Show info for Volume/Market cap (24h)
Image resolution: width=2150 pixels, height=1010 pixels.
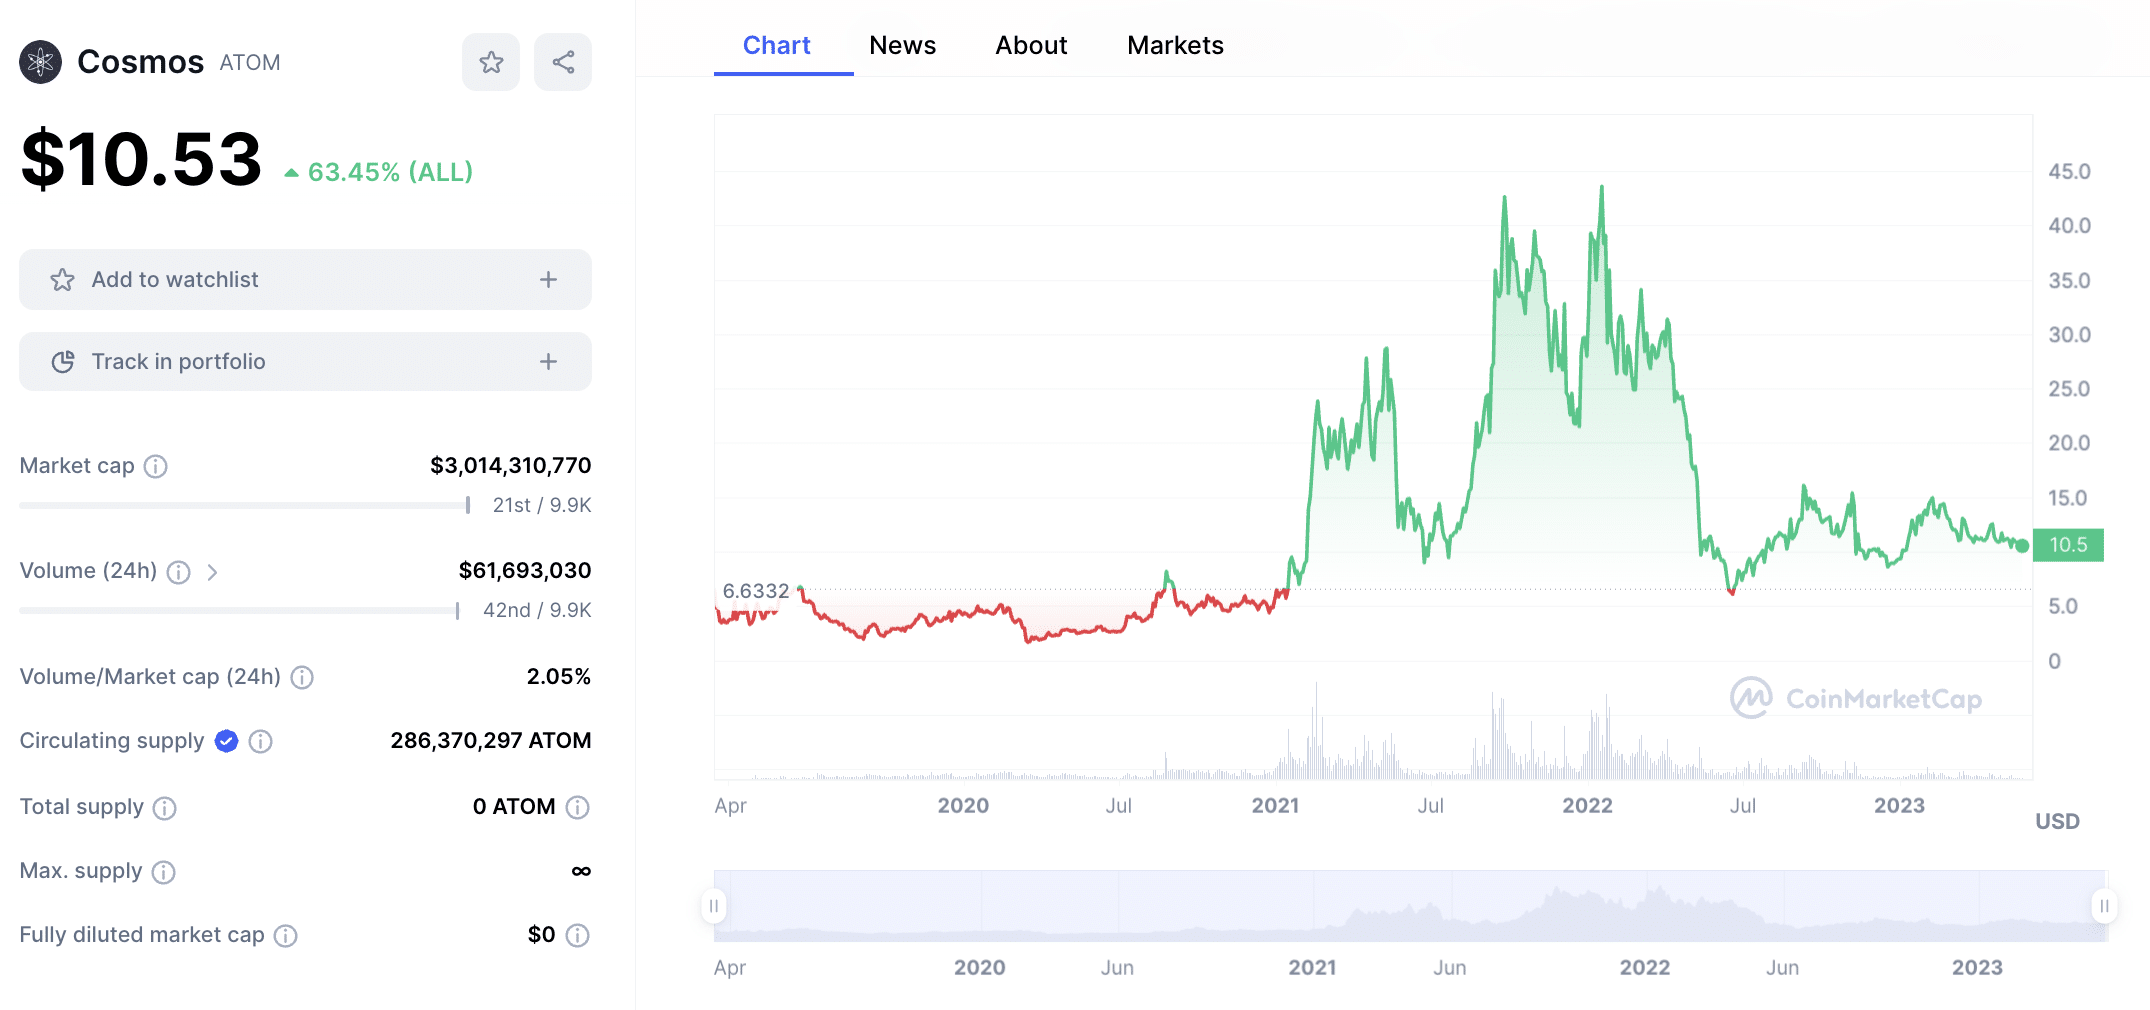(x=302, y=678)
